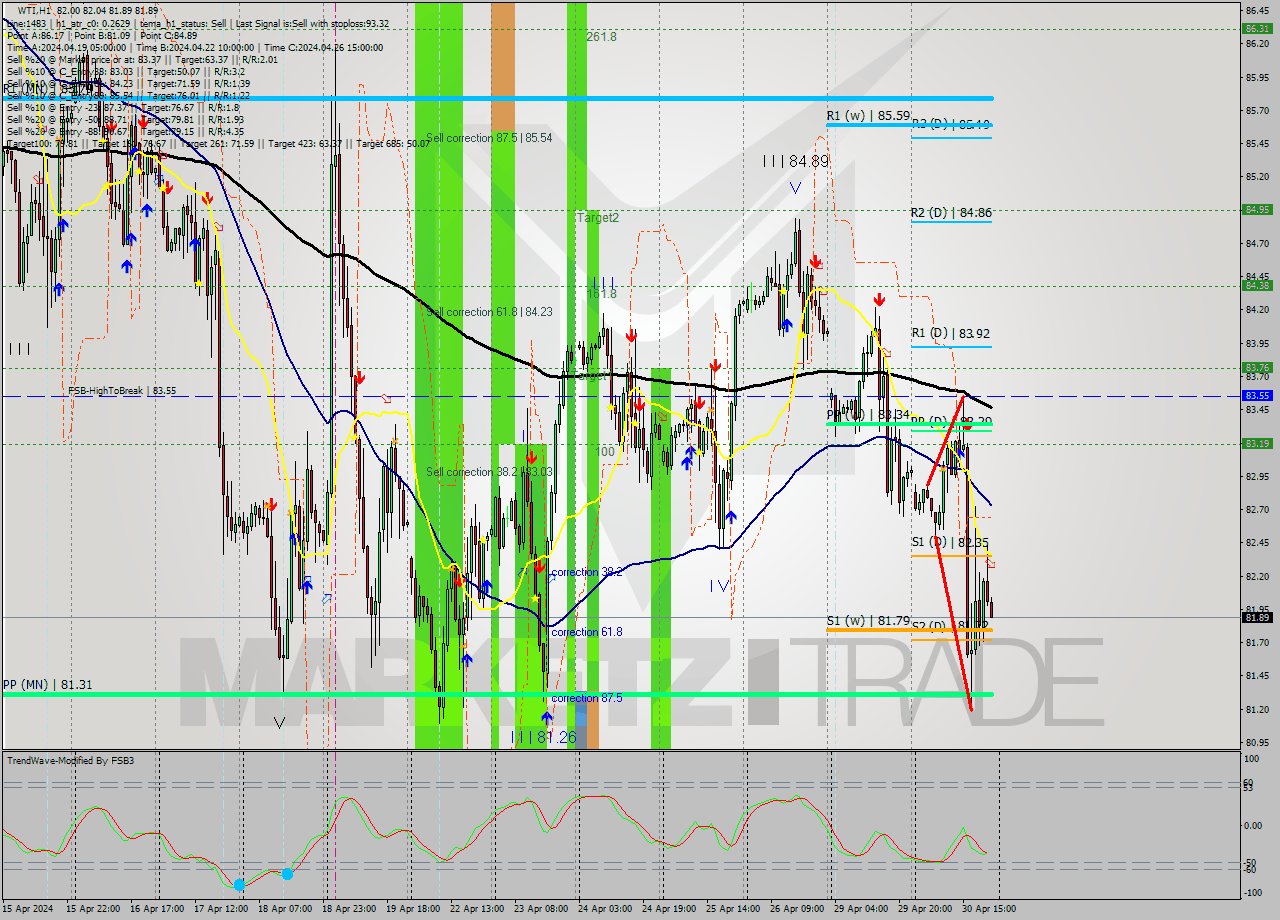Image resolution: width=1280 pixels, height=920 pixels.
Task: Click the thick cyan R1 (MN) horizontal line
Action: 497,98
